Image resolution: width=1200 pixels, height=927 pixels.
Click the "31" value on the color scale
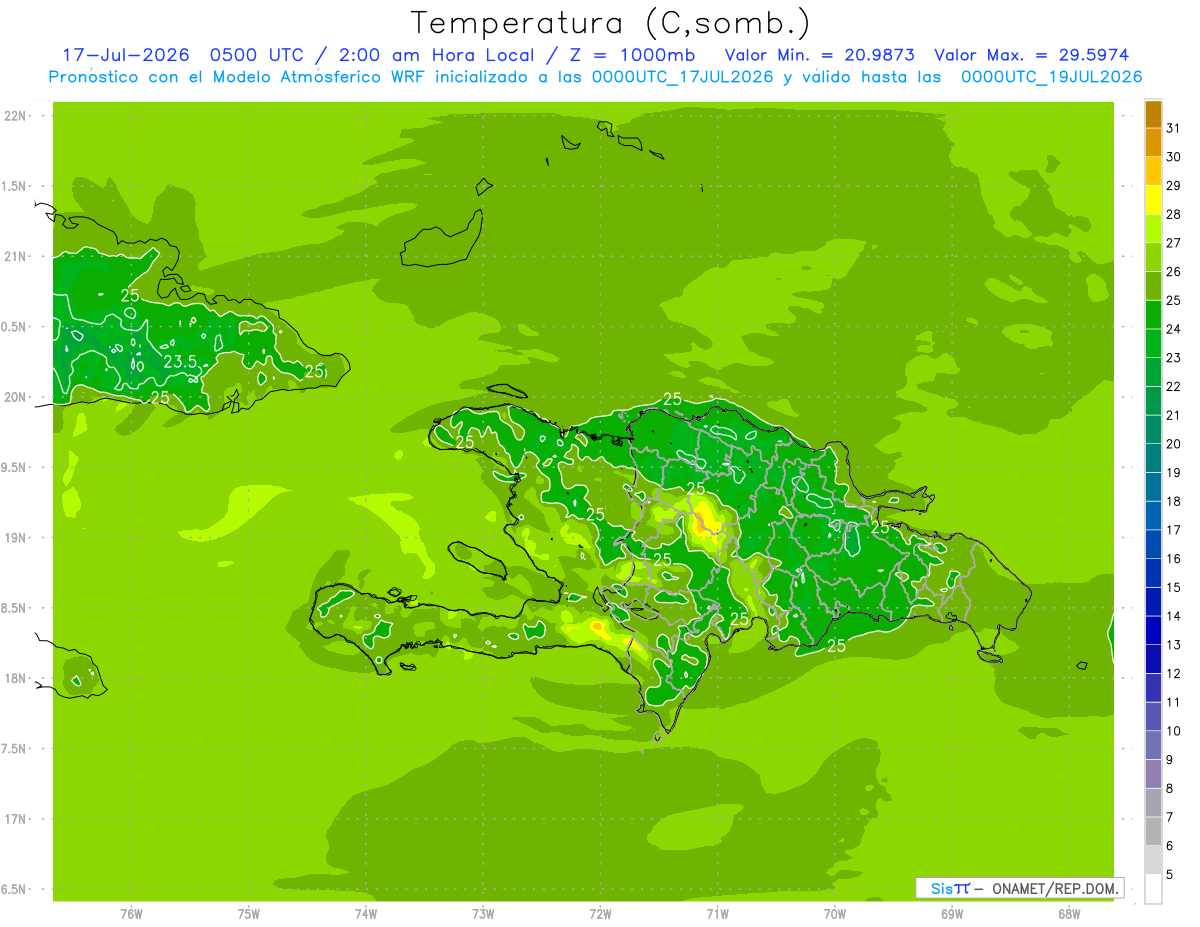coord(1174,128)
